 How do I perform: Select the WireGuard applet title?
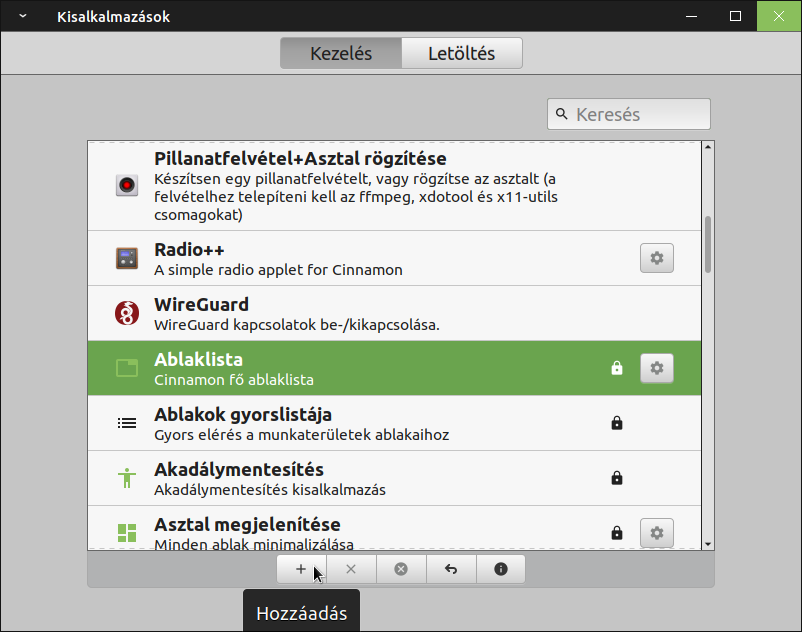coord(202,305)
